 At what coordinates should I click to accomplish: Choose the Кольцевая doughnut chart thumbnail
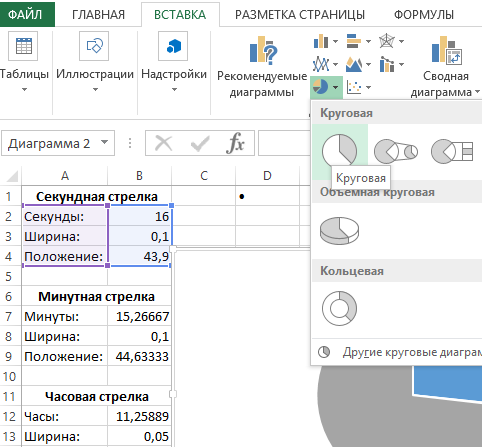pyautogui.click(x=340, y=309)
